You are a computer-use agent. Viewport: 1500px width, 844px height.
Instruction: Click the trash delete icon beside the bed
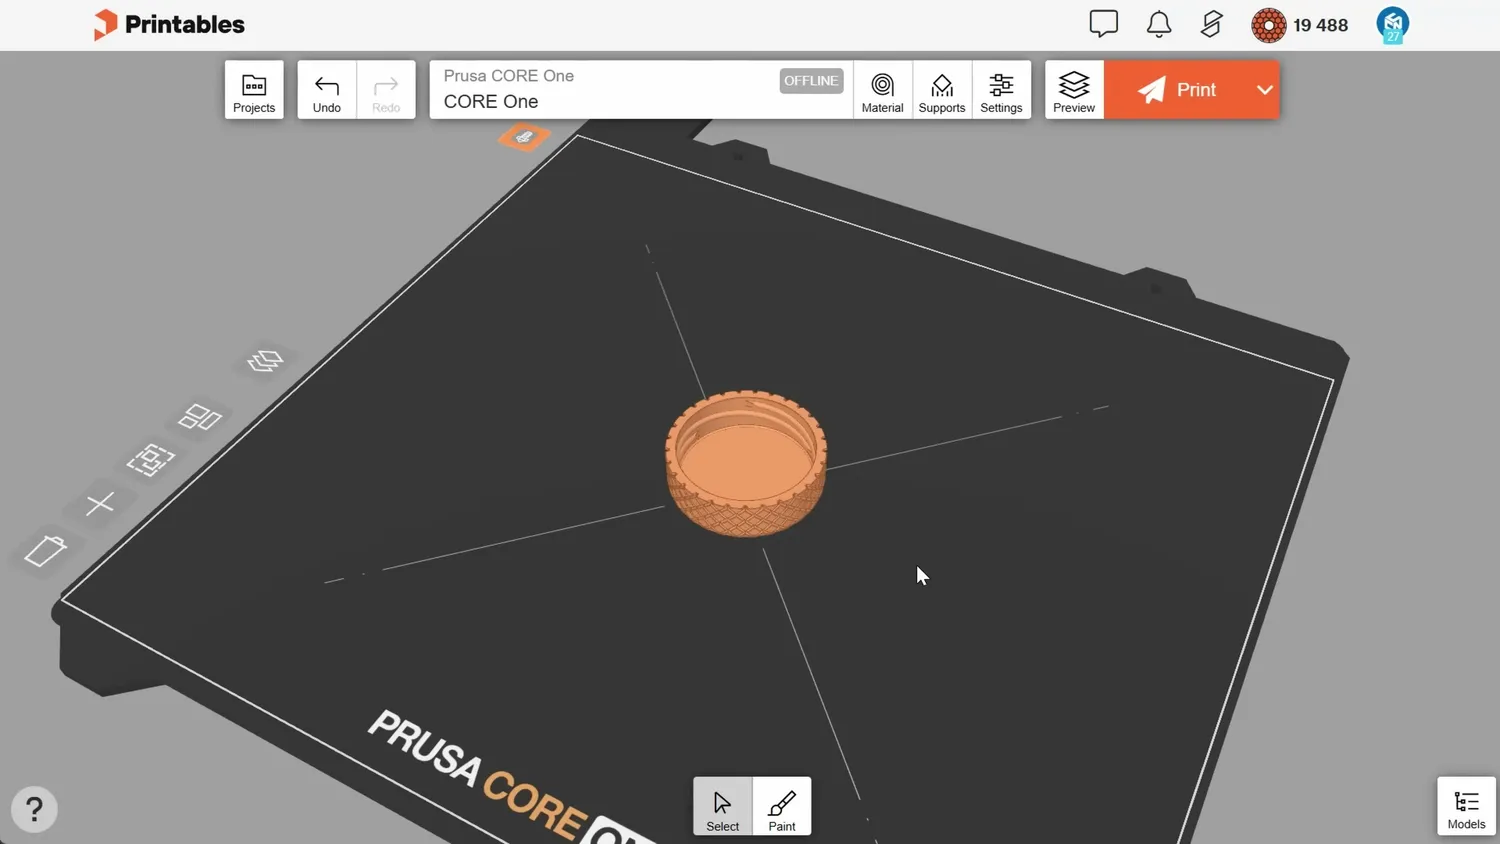[x=45, y=550]
